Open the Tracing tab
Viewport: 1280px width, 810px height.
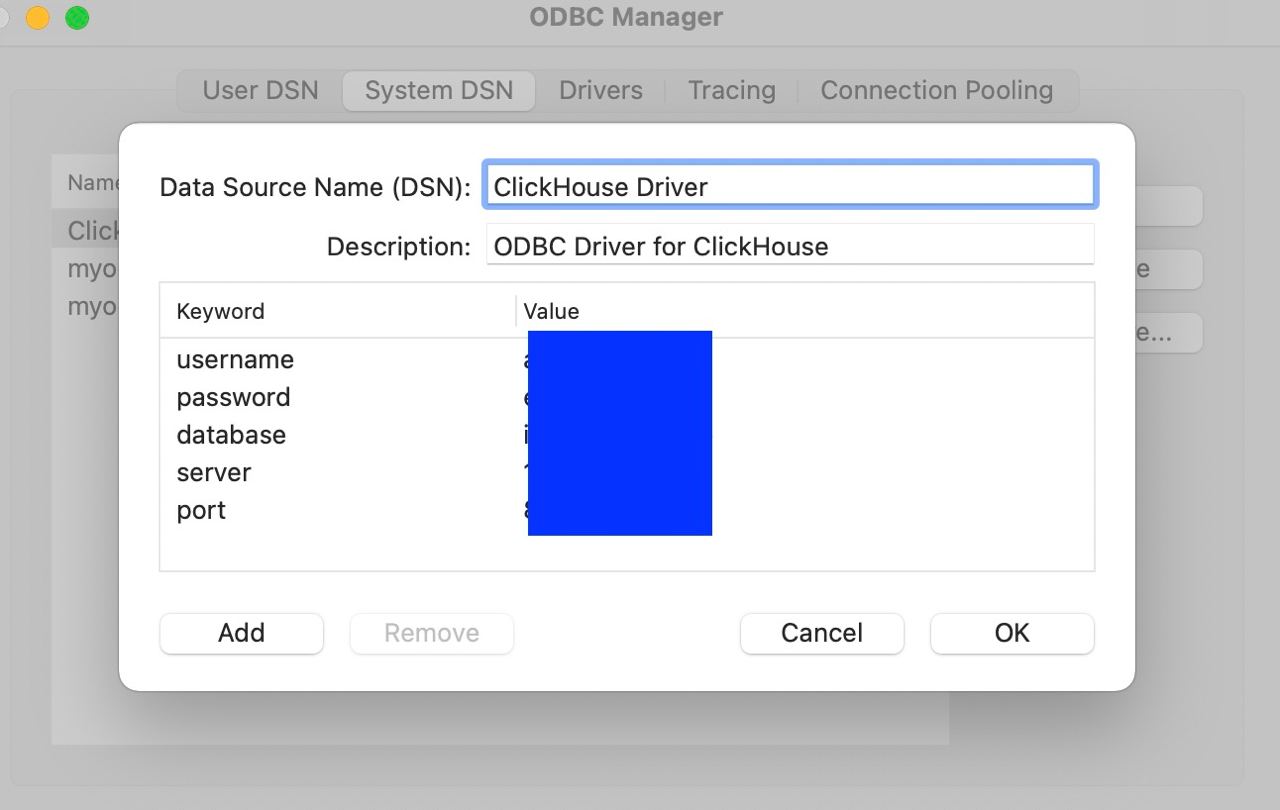731,90
